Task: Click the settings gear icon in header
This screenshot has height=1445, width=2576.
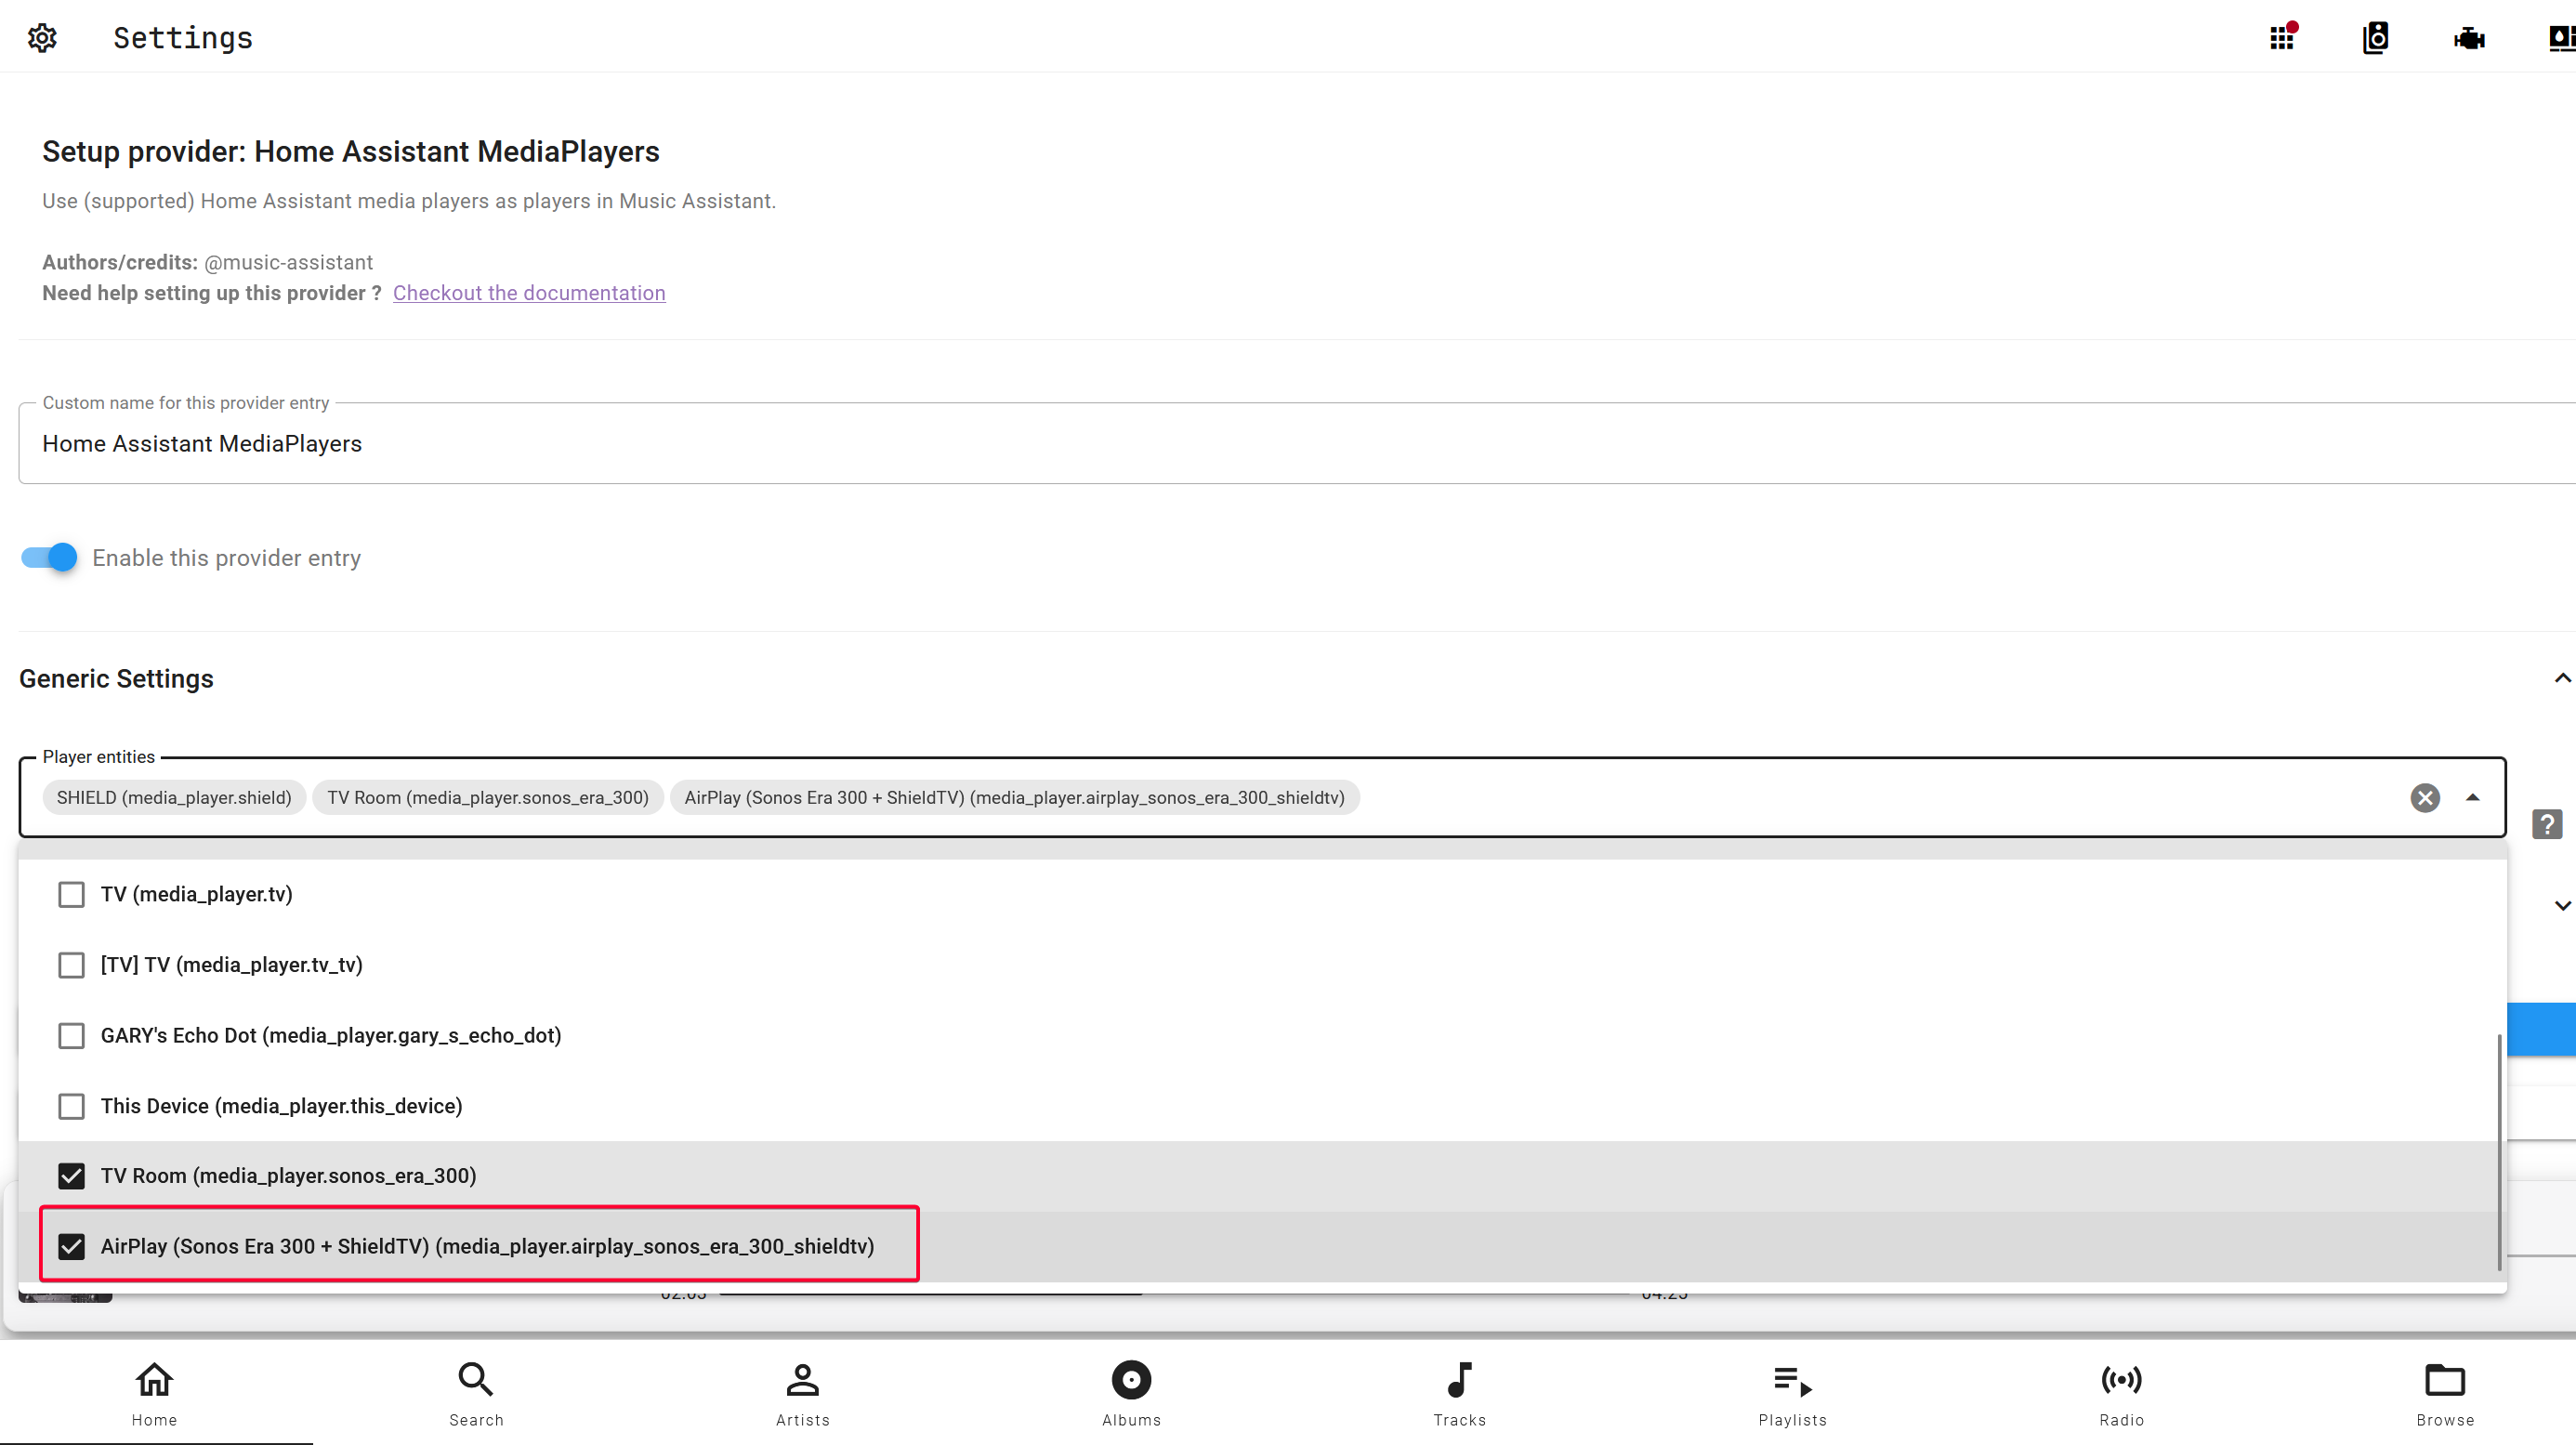Action: point(42,38)
